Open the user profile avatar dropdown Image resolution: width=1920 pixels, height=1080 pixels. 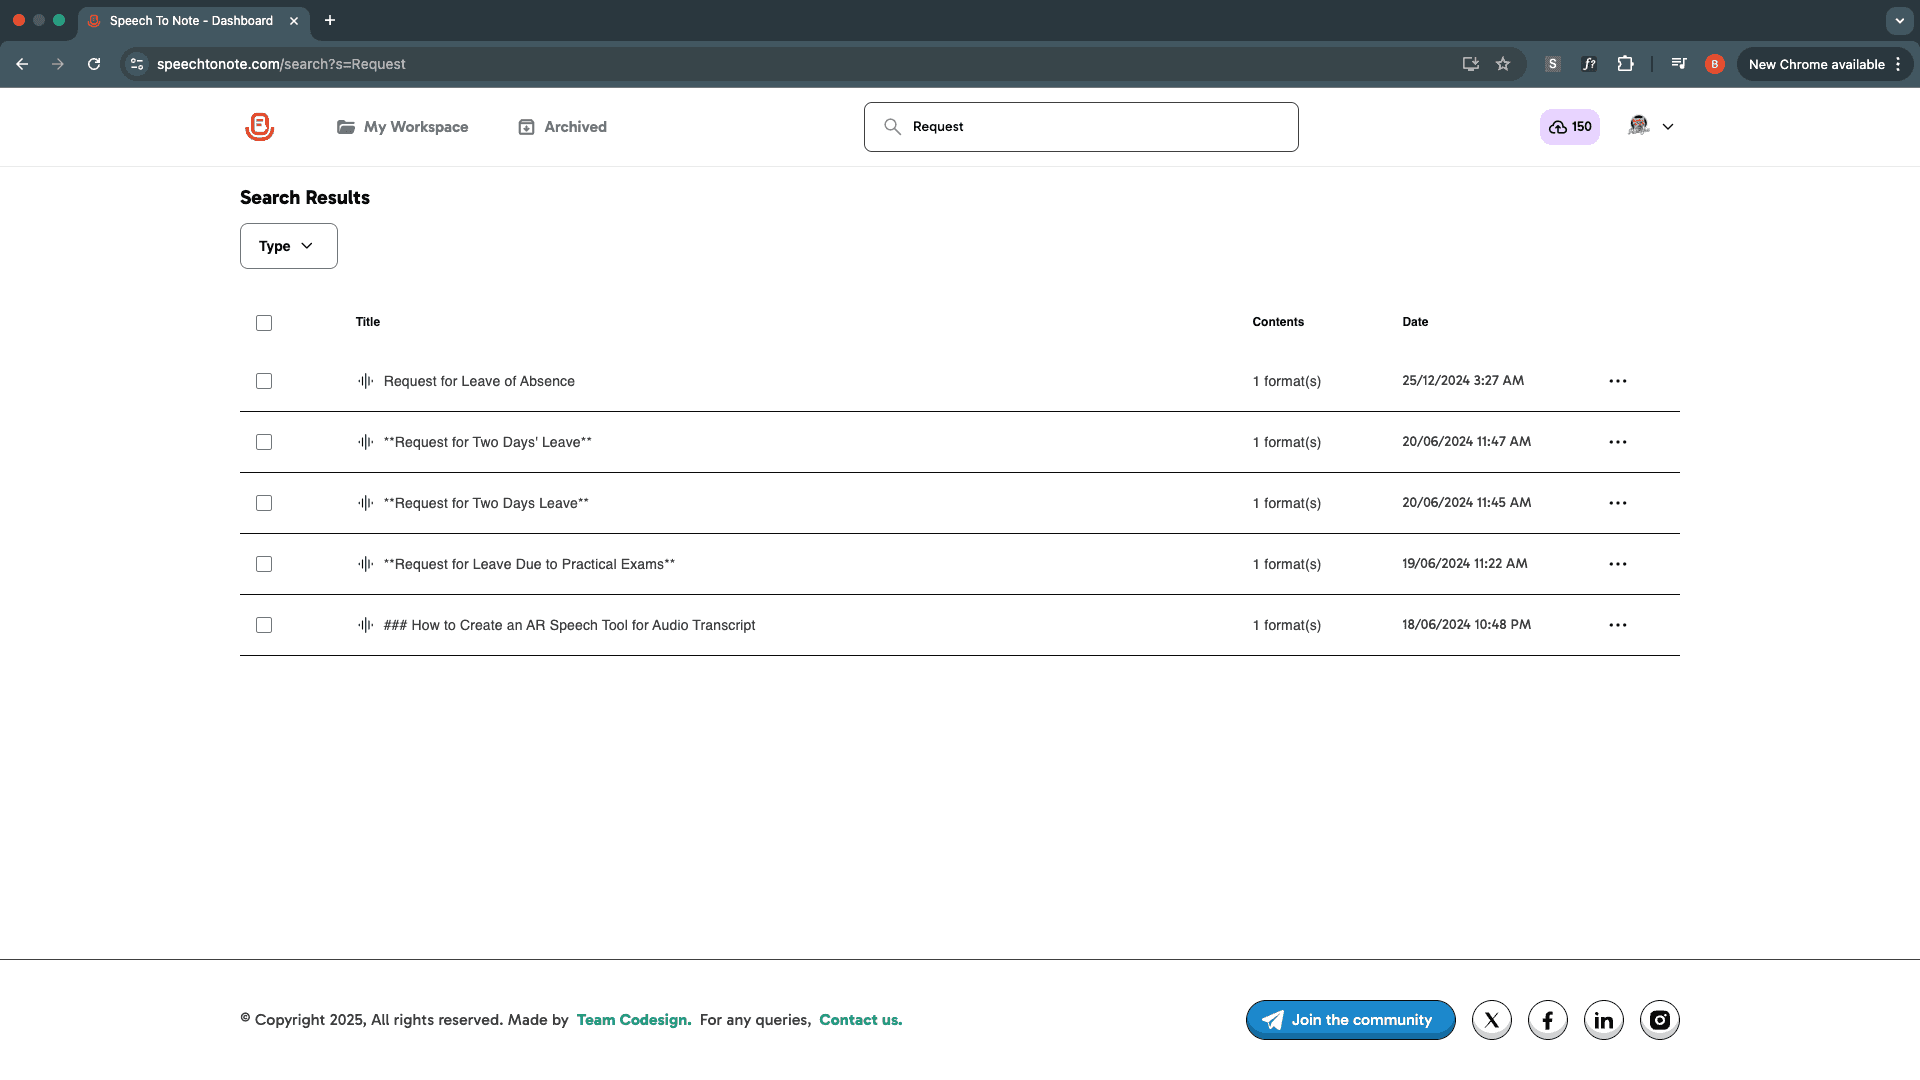1650,127
